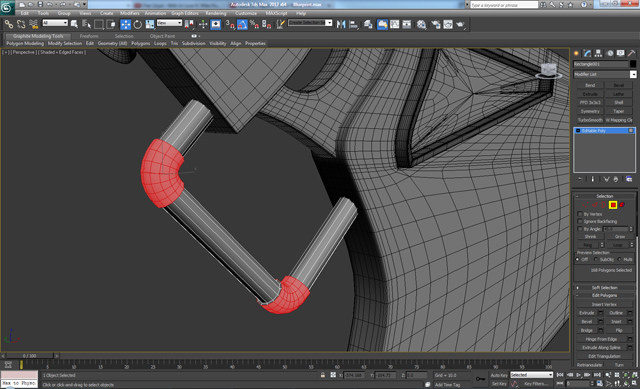Viewport: 640px width, 389px height.
Task: Toggle Window/Crossing selection mode
Action: point(111,24)
